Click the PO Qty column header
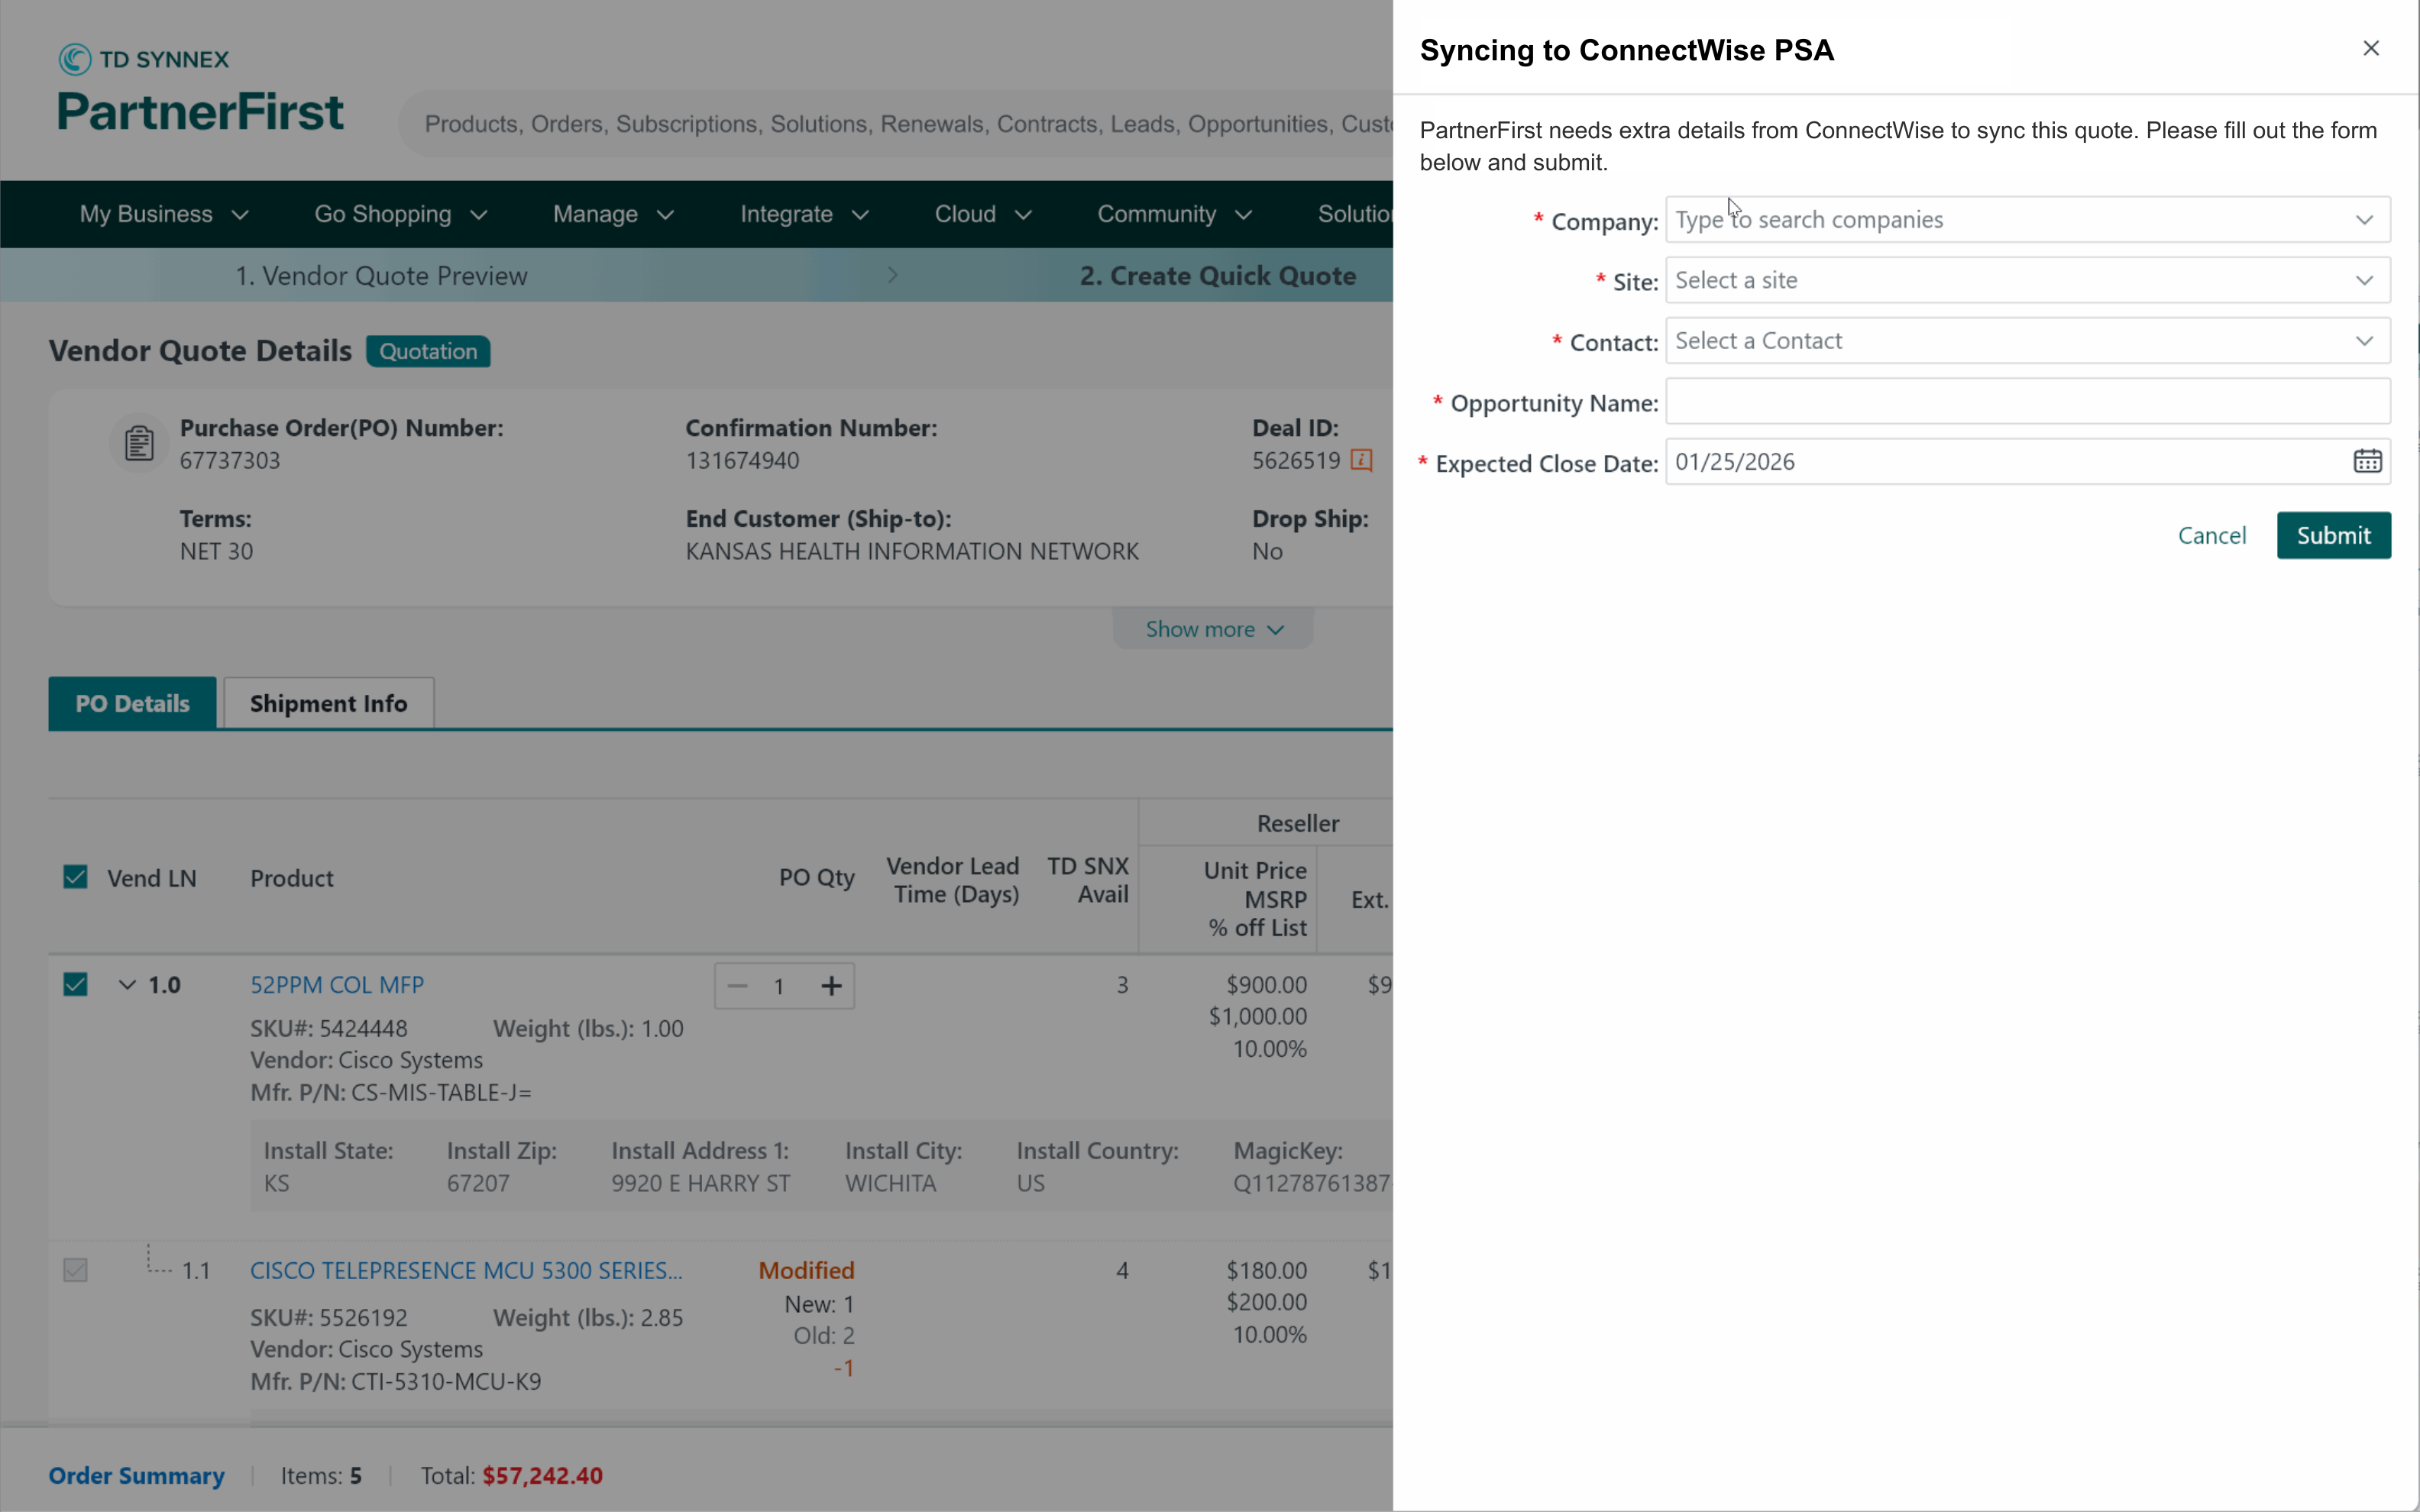Viewport: 2420px width, 1512px height. 817,878
